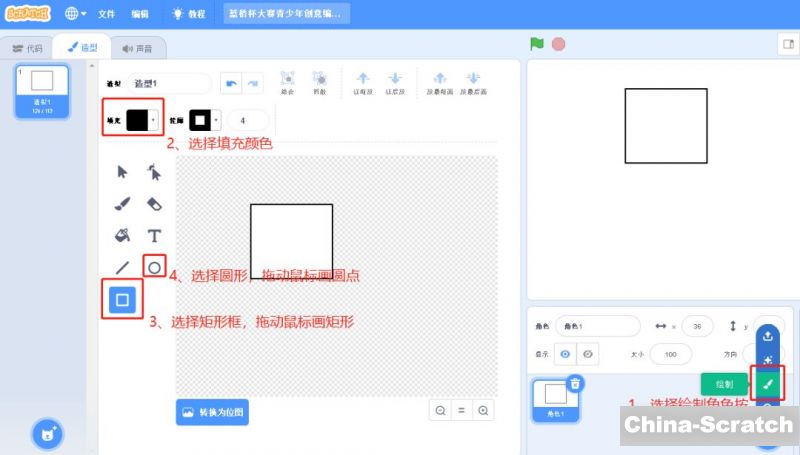
Task: Open the language globe menu
Action: click(x=75, y=14)
